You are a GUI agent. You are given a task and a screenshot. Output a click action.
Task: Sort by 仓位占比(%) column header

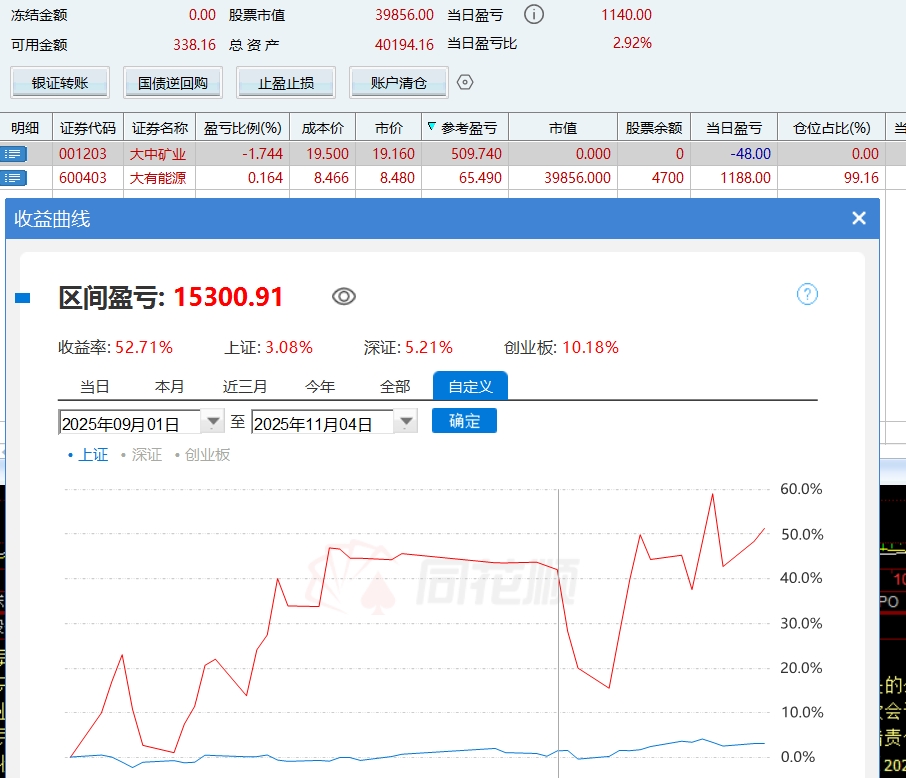[831, 128]
